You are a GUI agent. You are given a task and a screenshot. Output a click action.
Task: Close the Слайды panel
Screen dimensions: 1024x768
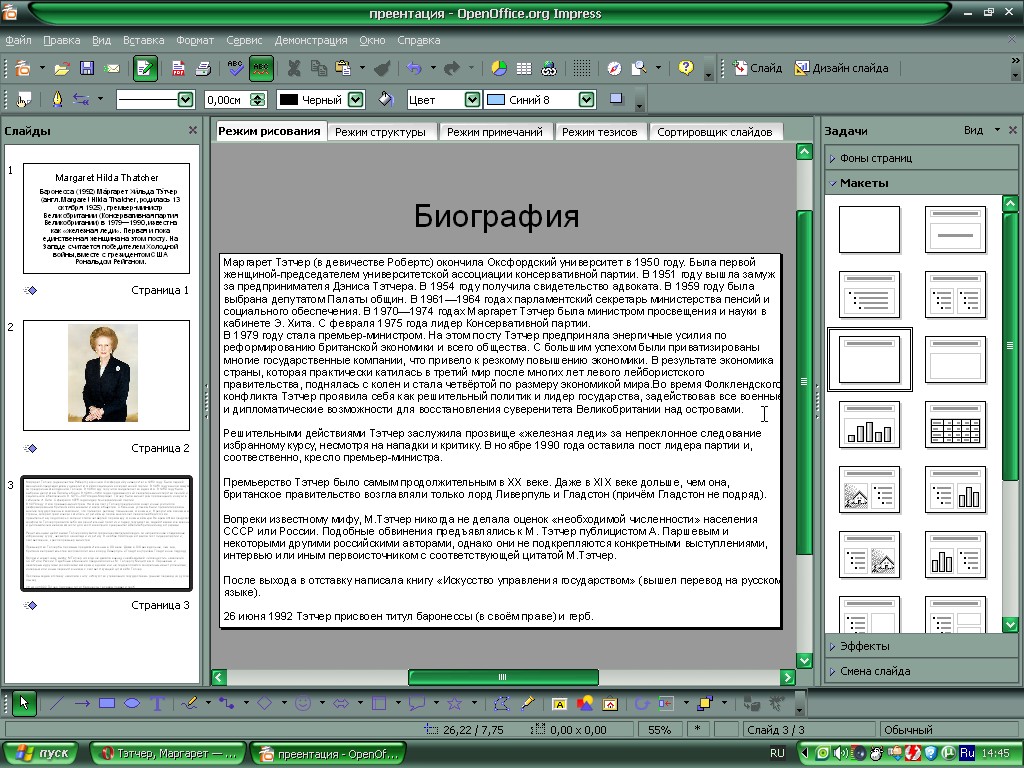193,131
